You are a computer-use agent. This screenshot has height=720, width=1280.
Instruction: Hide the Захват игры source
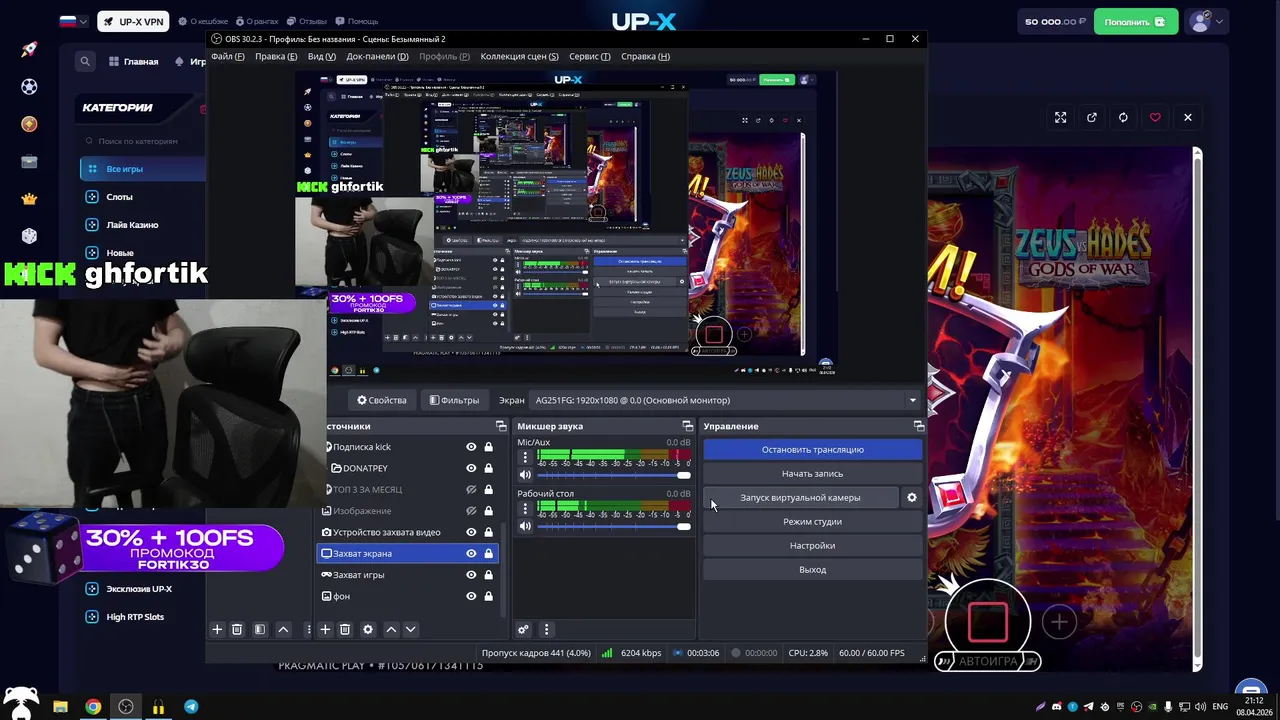point(471,575)
